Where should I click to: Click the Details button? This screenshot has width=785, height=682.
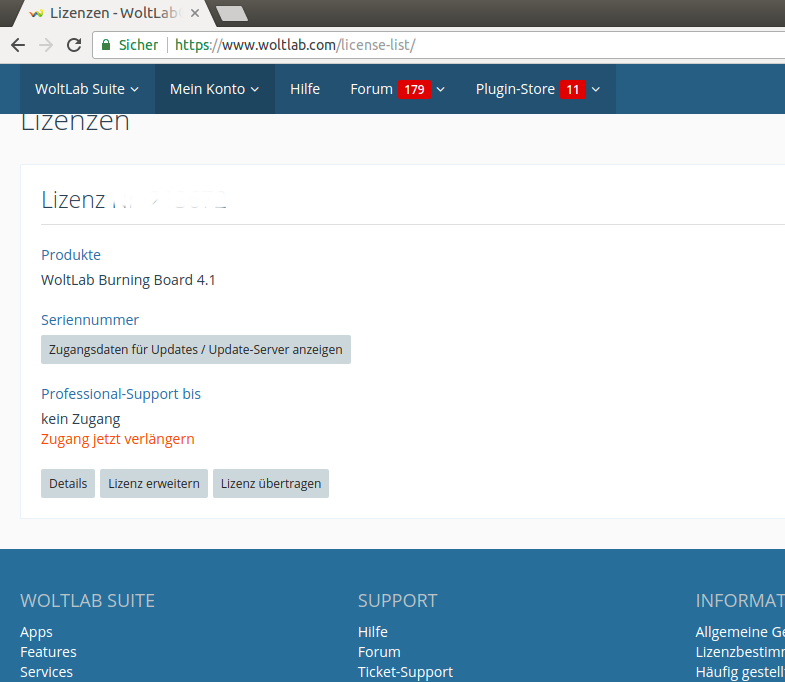68,483
